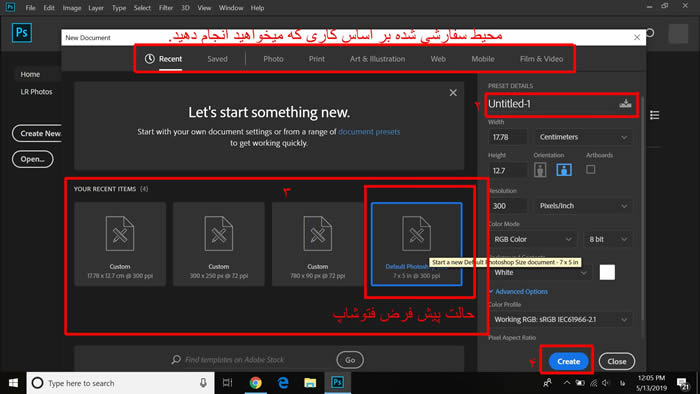
Task: Click the search icon on the Photoshop home screen
Action: tap(650, 33)
